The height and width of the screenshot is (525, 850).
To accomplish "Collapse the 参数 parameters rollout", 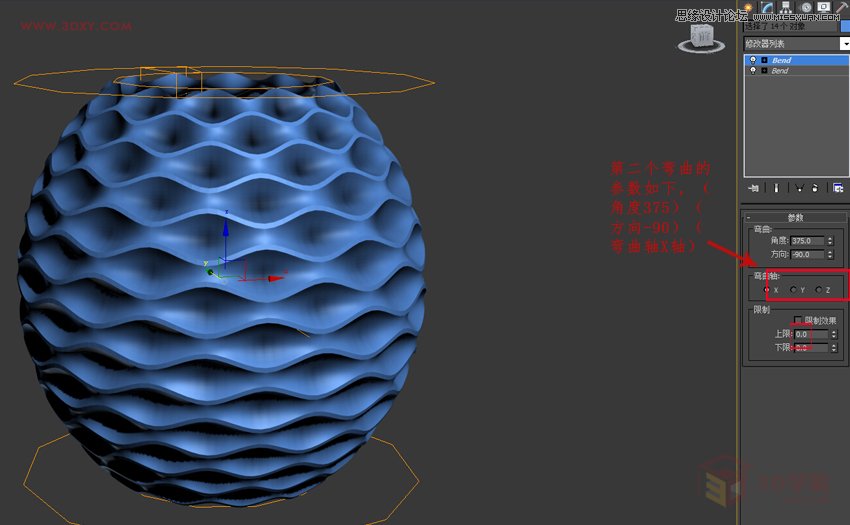I will point(794,217).
